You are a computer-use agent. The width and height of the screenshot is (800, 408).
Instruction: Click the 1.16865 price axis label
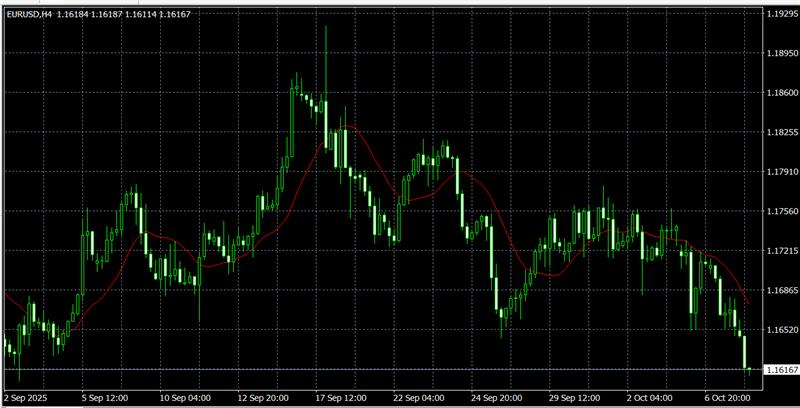782,290
